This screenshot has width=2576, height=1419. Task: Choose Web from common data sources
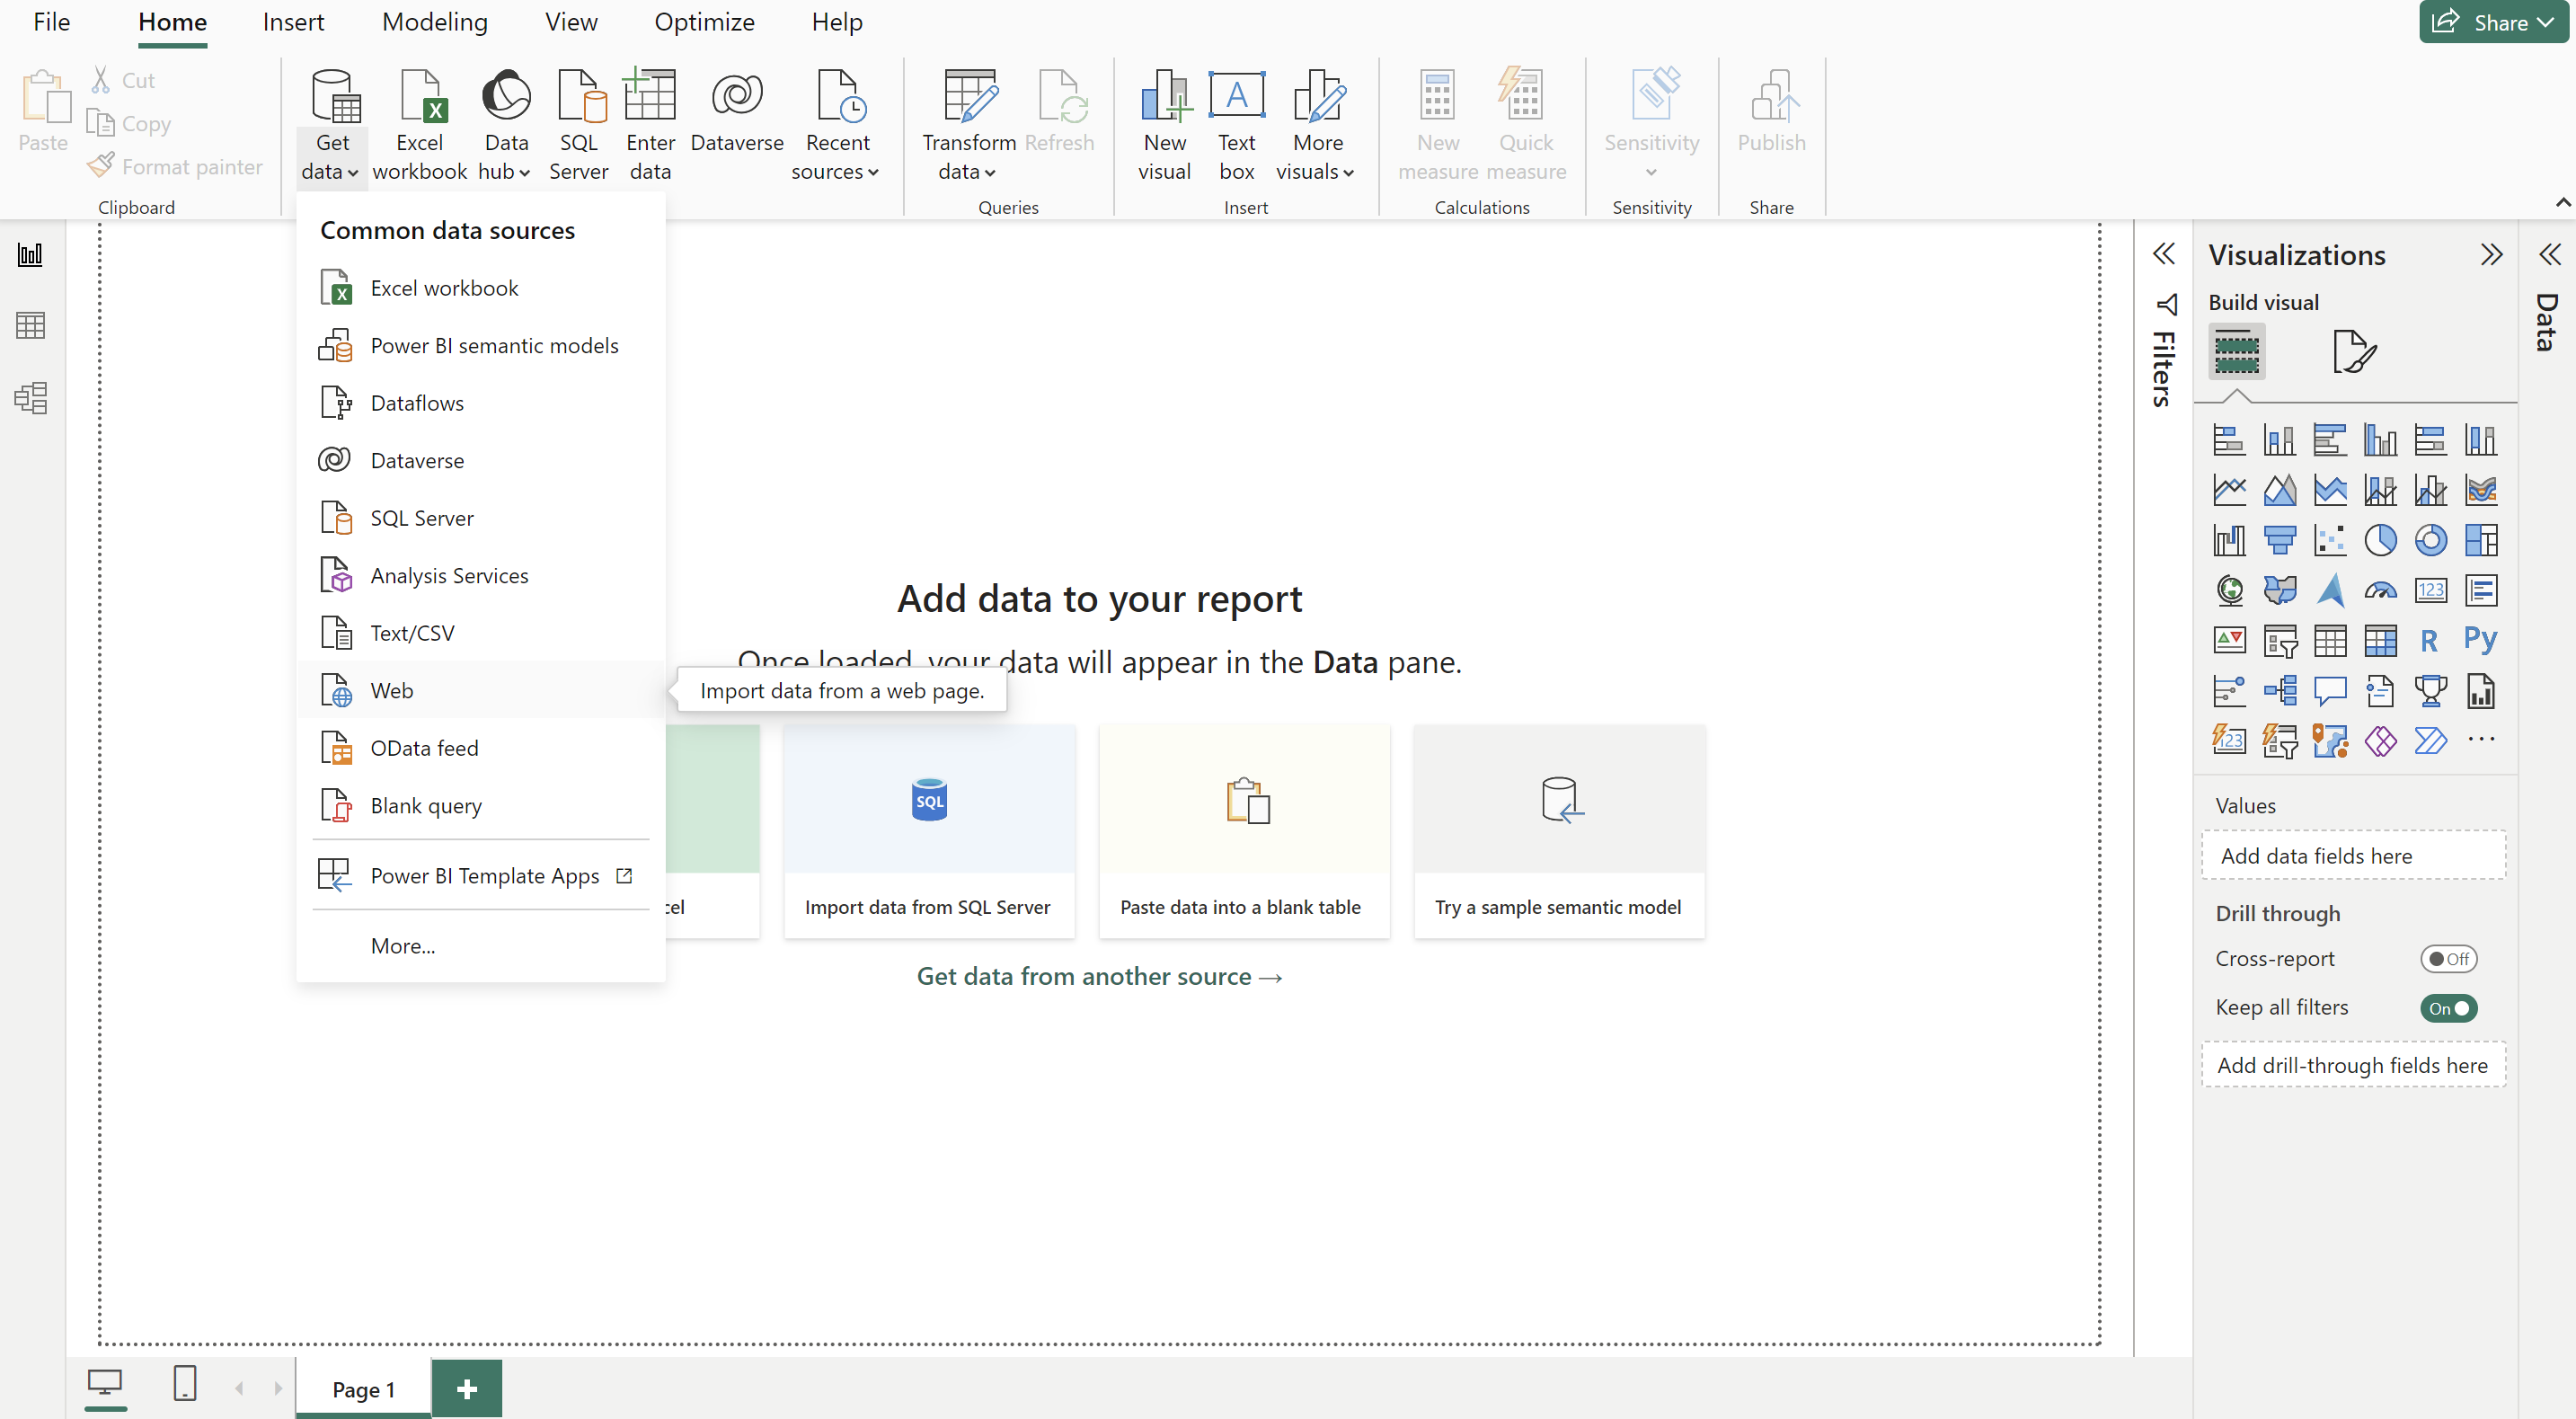[x=391, y=690]
